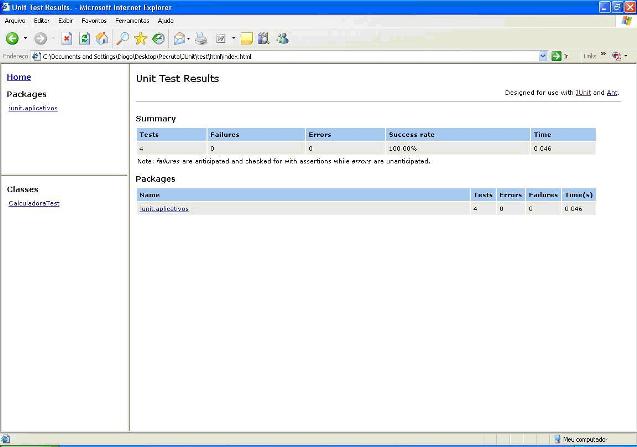Refresh the page with the Refresh icon

pyautogui.click(x=84, y=39)
